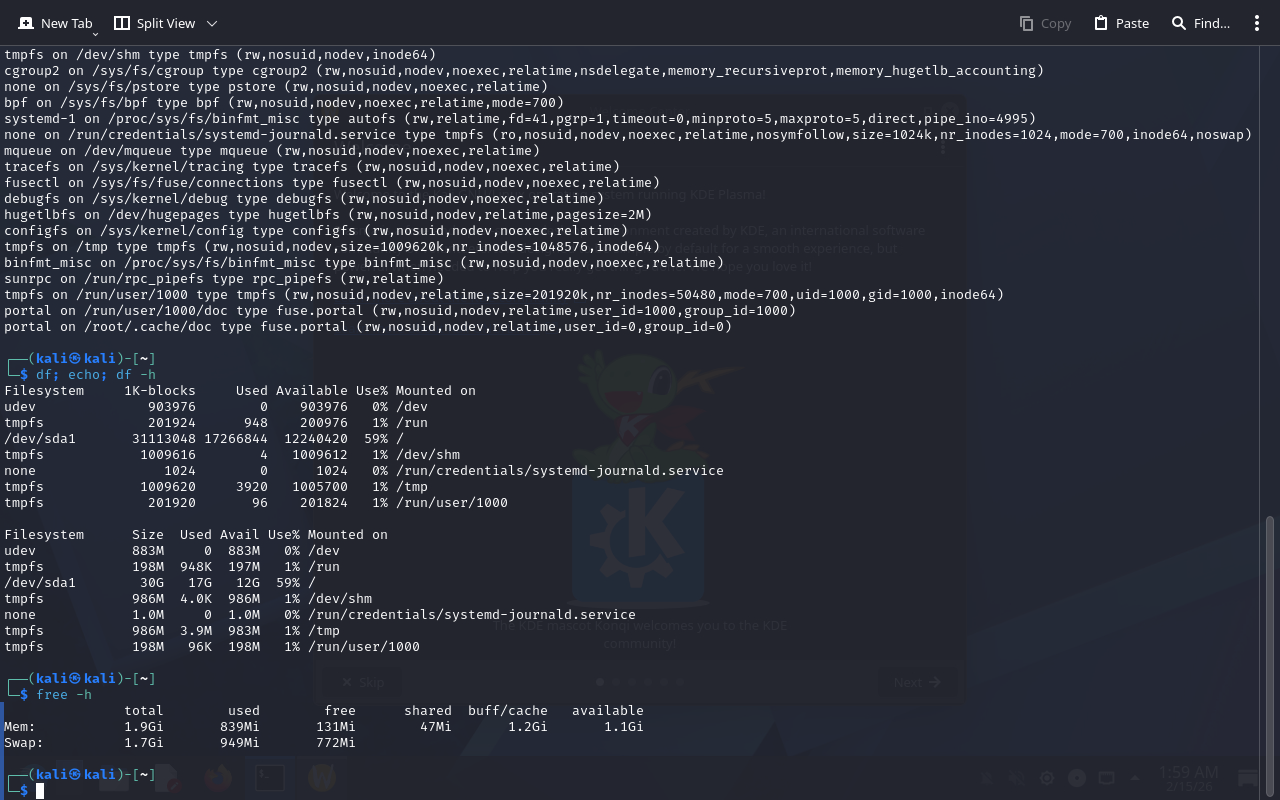The image size is (1280, 800).
Task: Click the Copy toolbar button
Action: pos(1045,23)
